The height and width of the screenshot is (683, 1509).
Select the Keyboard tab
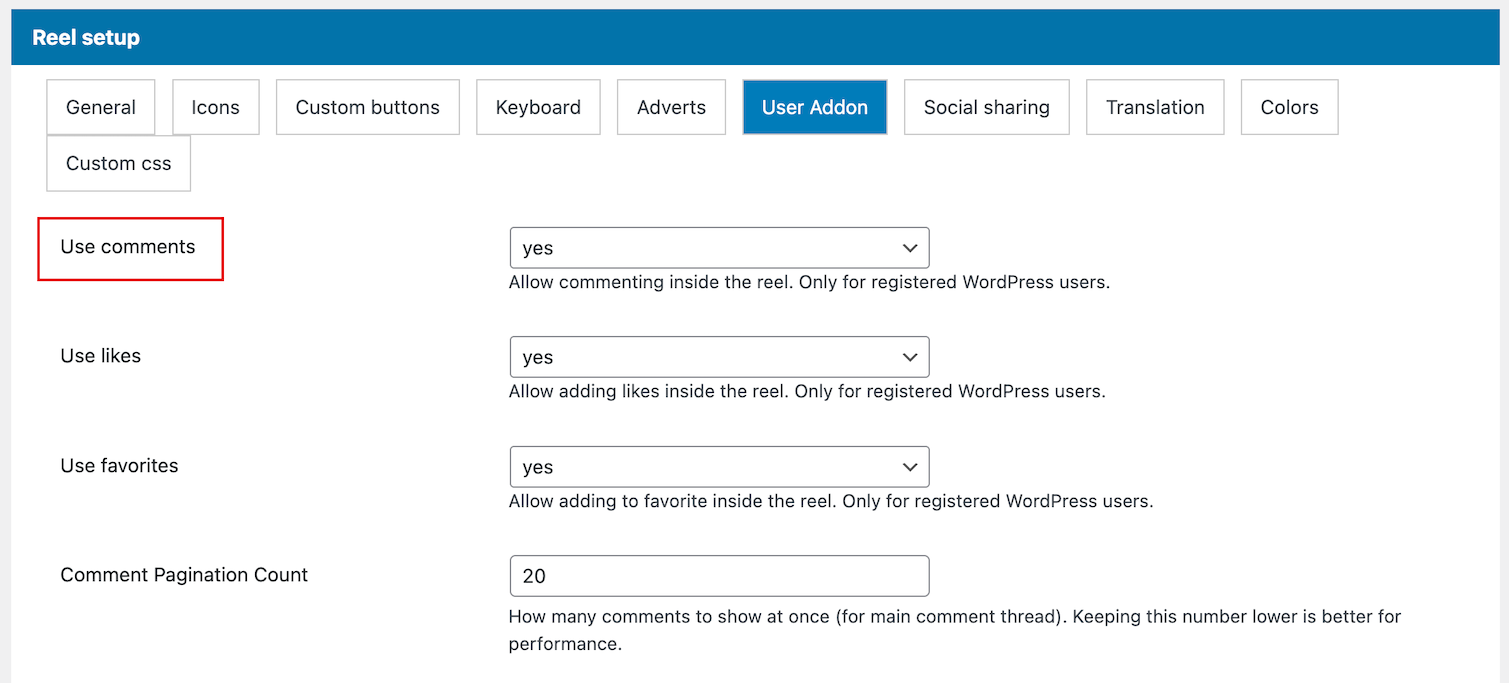click(x=538, y=107)
